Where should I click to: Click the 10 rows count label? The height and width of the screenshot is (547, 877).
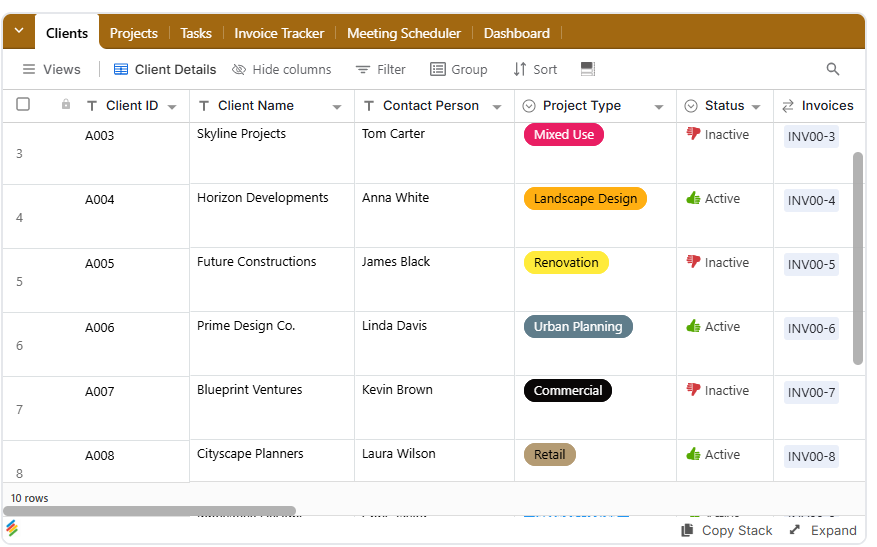30,498
